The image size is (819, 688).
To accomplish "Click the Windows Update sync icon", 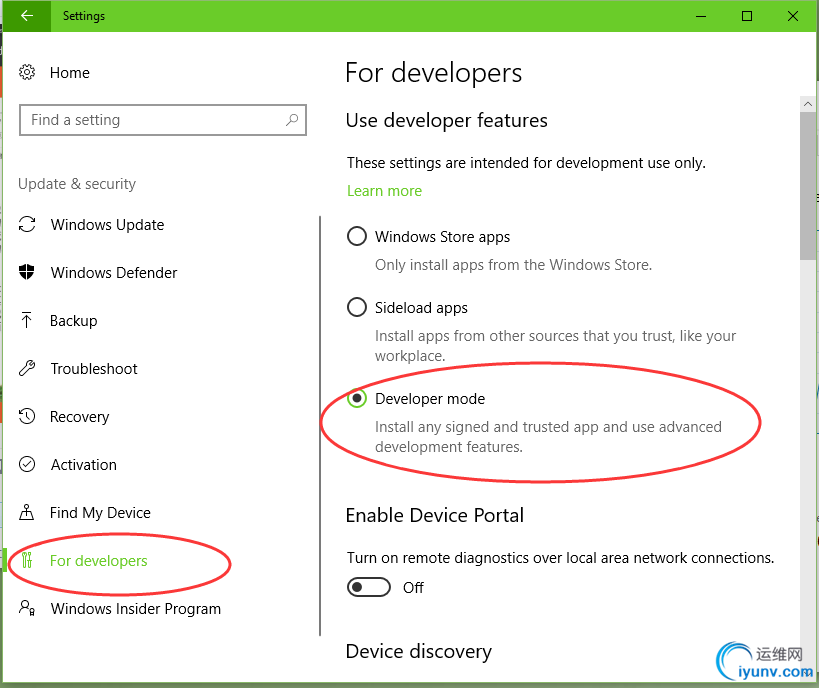I will coord(27,224).
